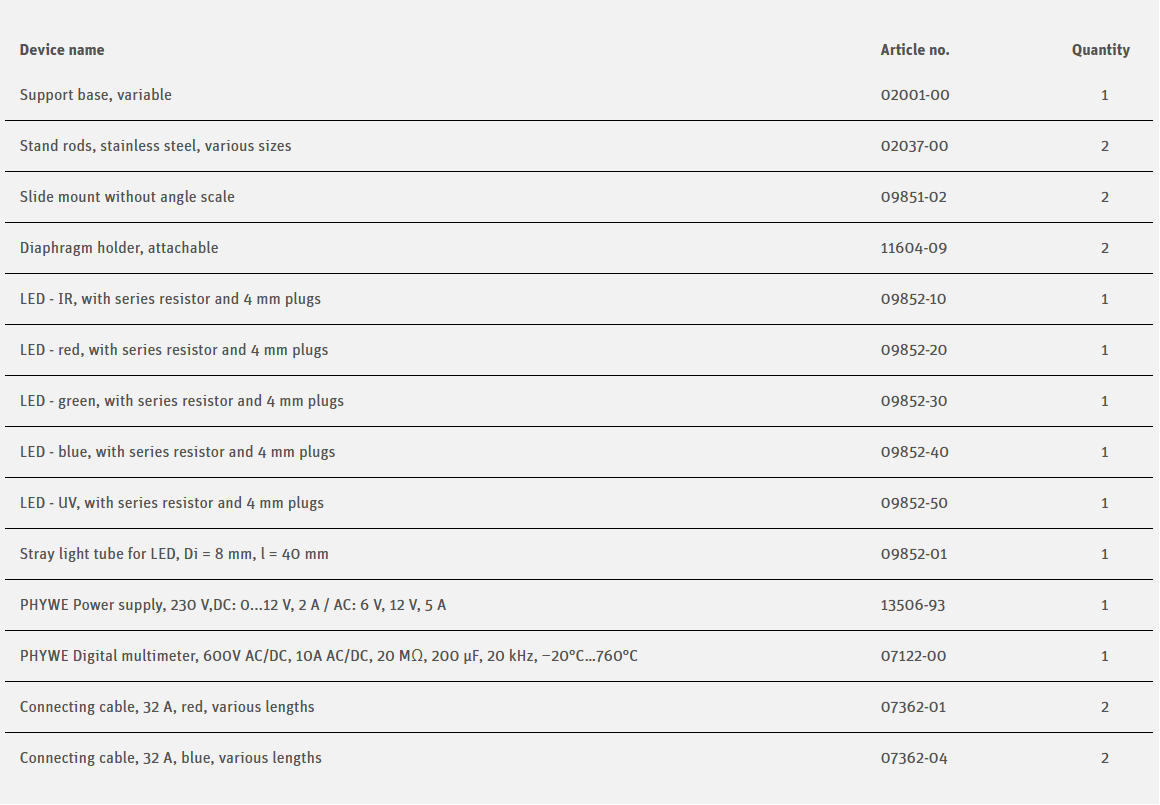The width and height of the screenshot is (1160, 805).
Task: Choose the 'LED - blue' device name
Action: coord(177,452)
